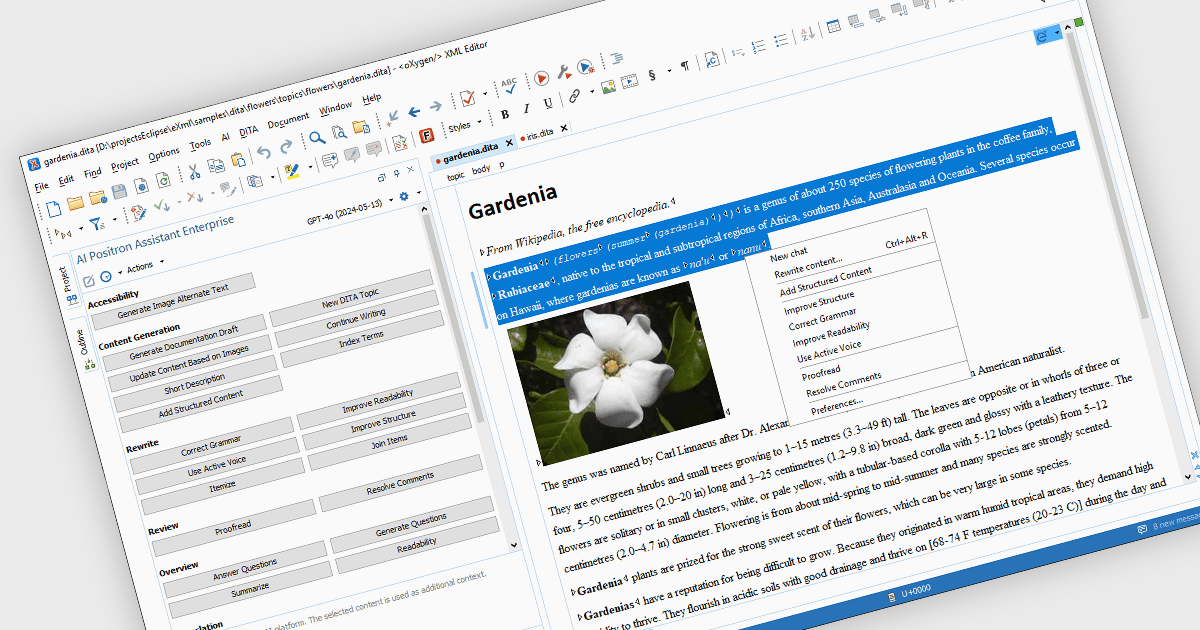Close the gardenia.dita tab
Screen dimensions: 1200x630
(x=509, y=142)
